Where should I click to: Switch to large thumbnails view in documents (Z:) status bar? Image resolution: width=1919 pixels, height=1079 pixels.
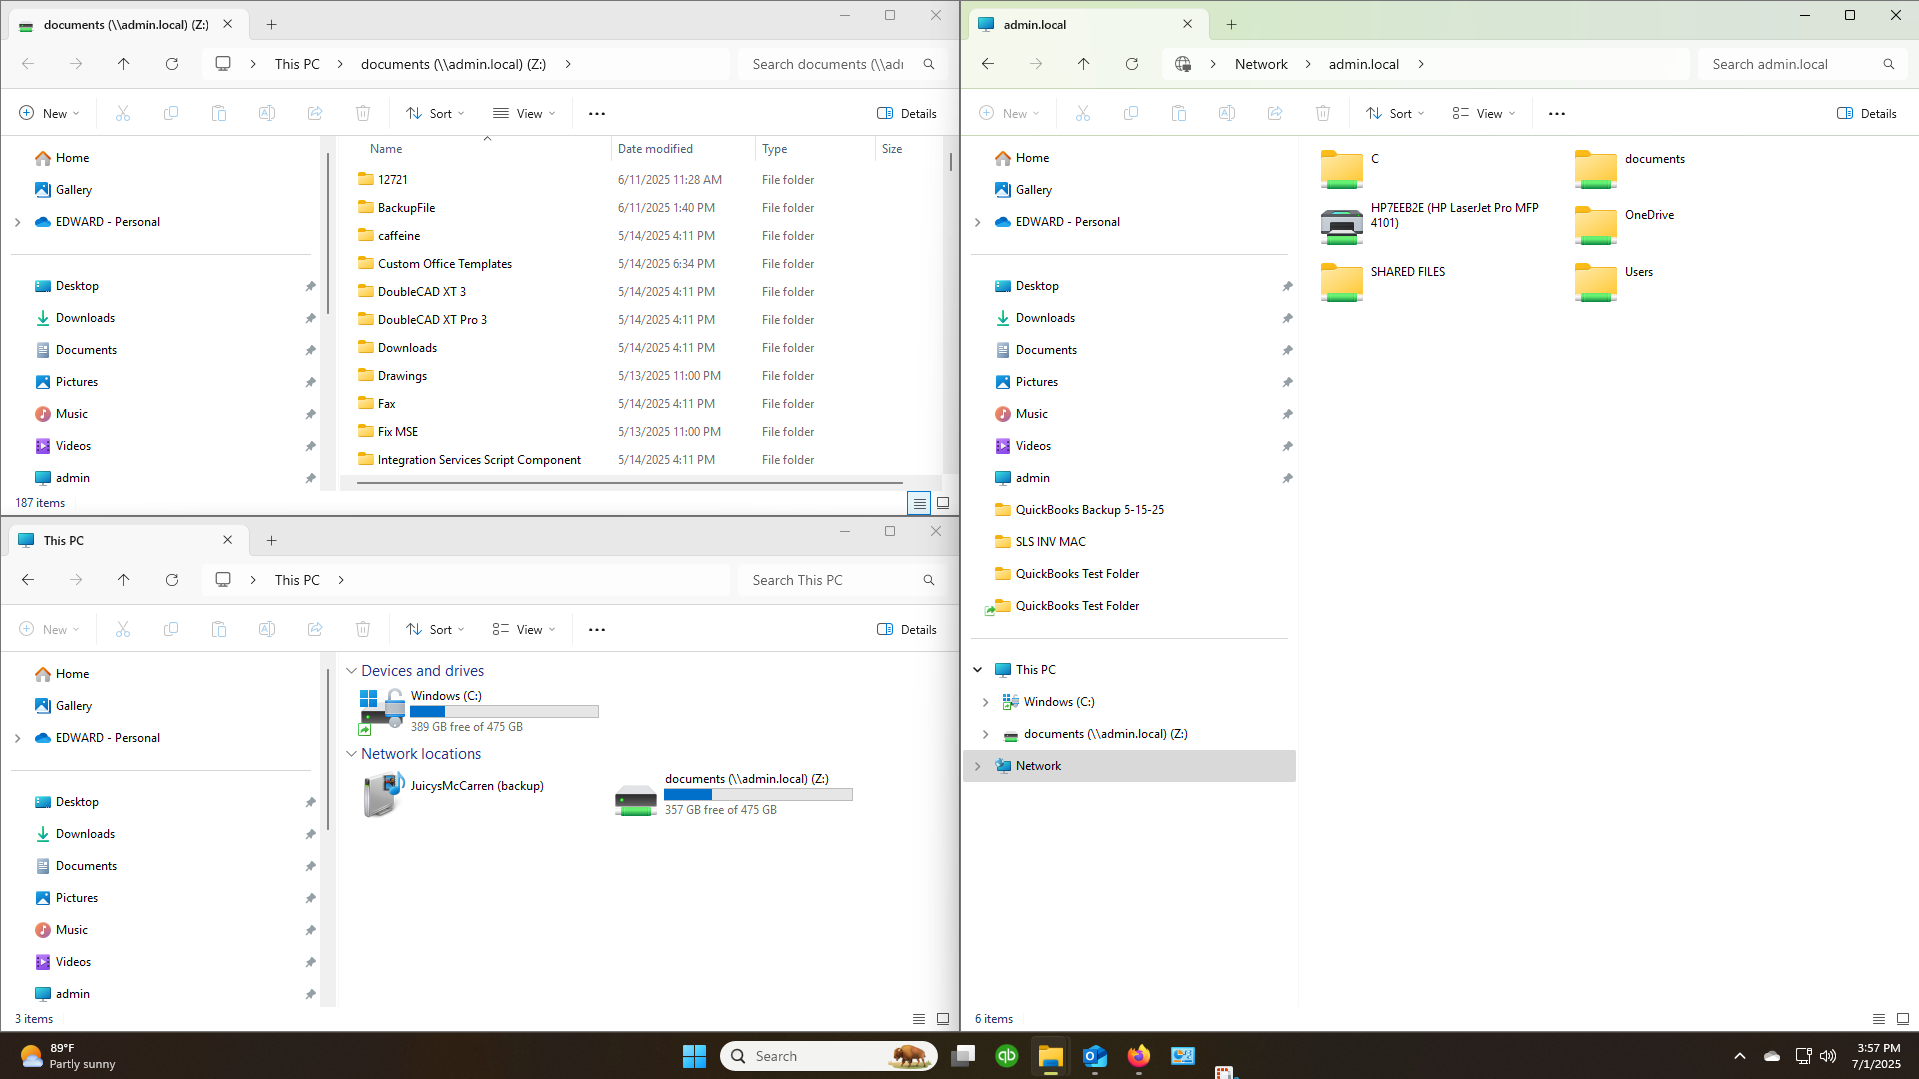(943, 503)
